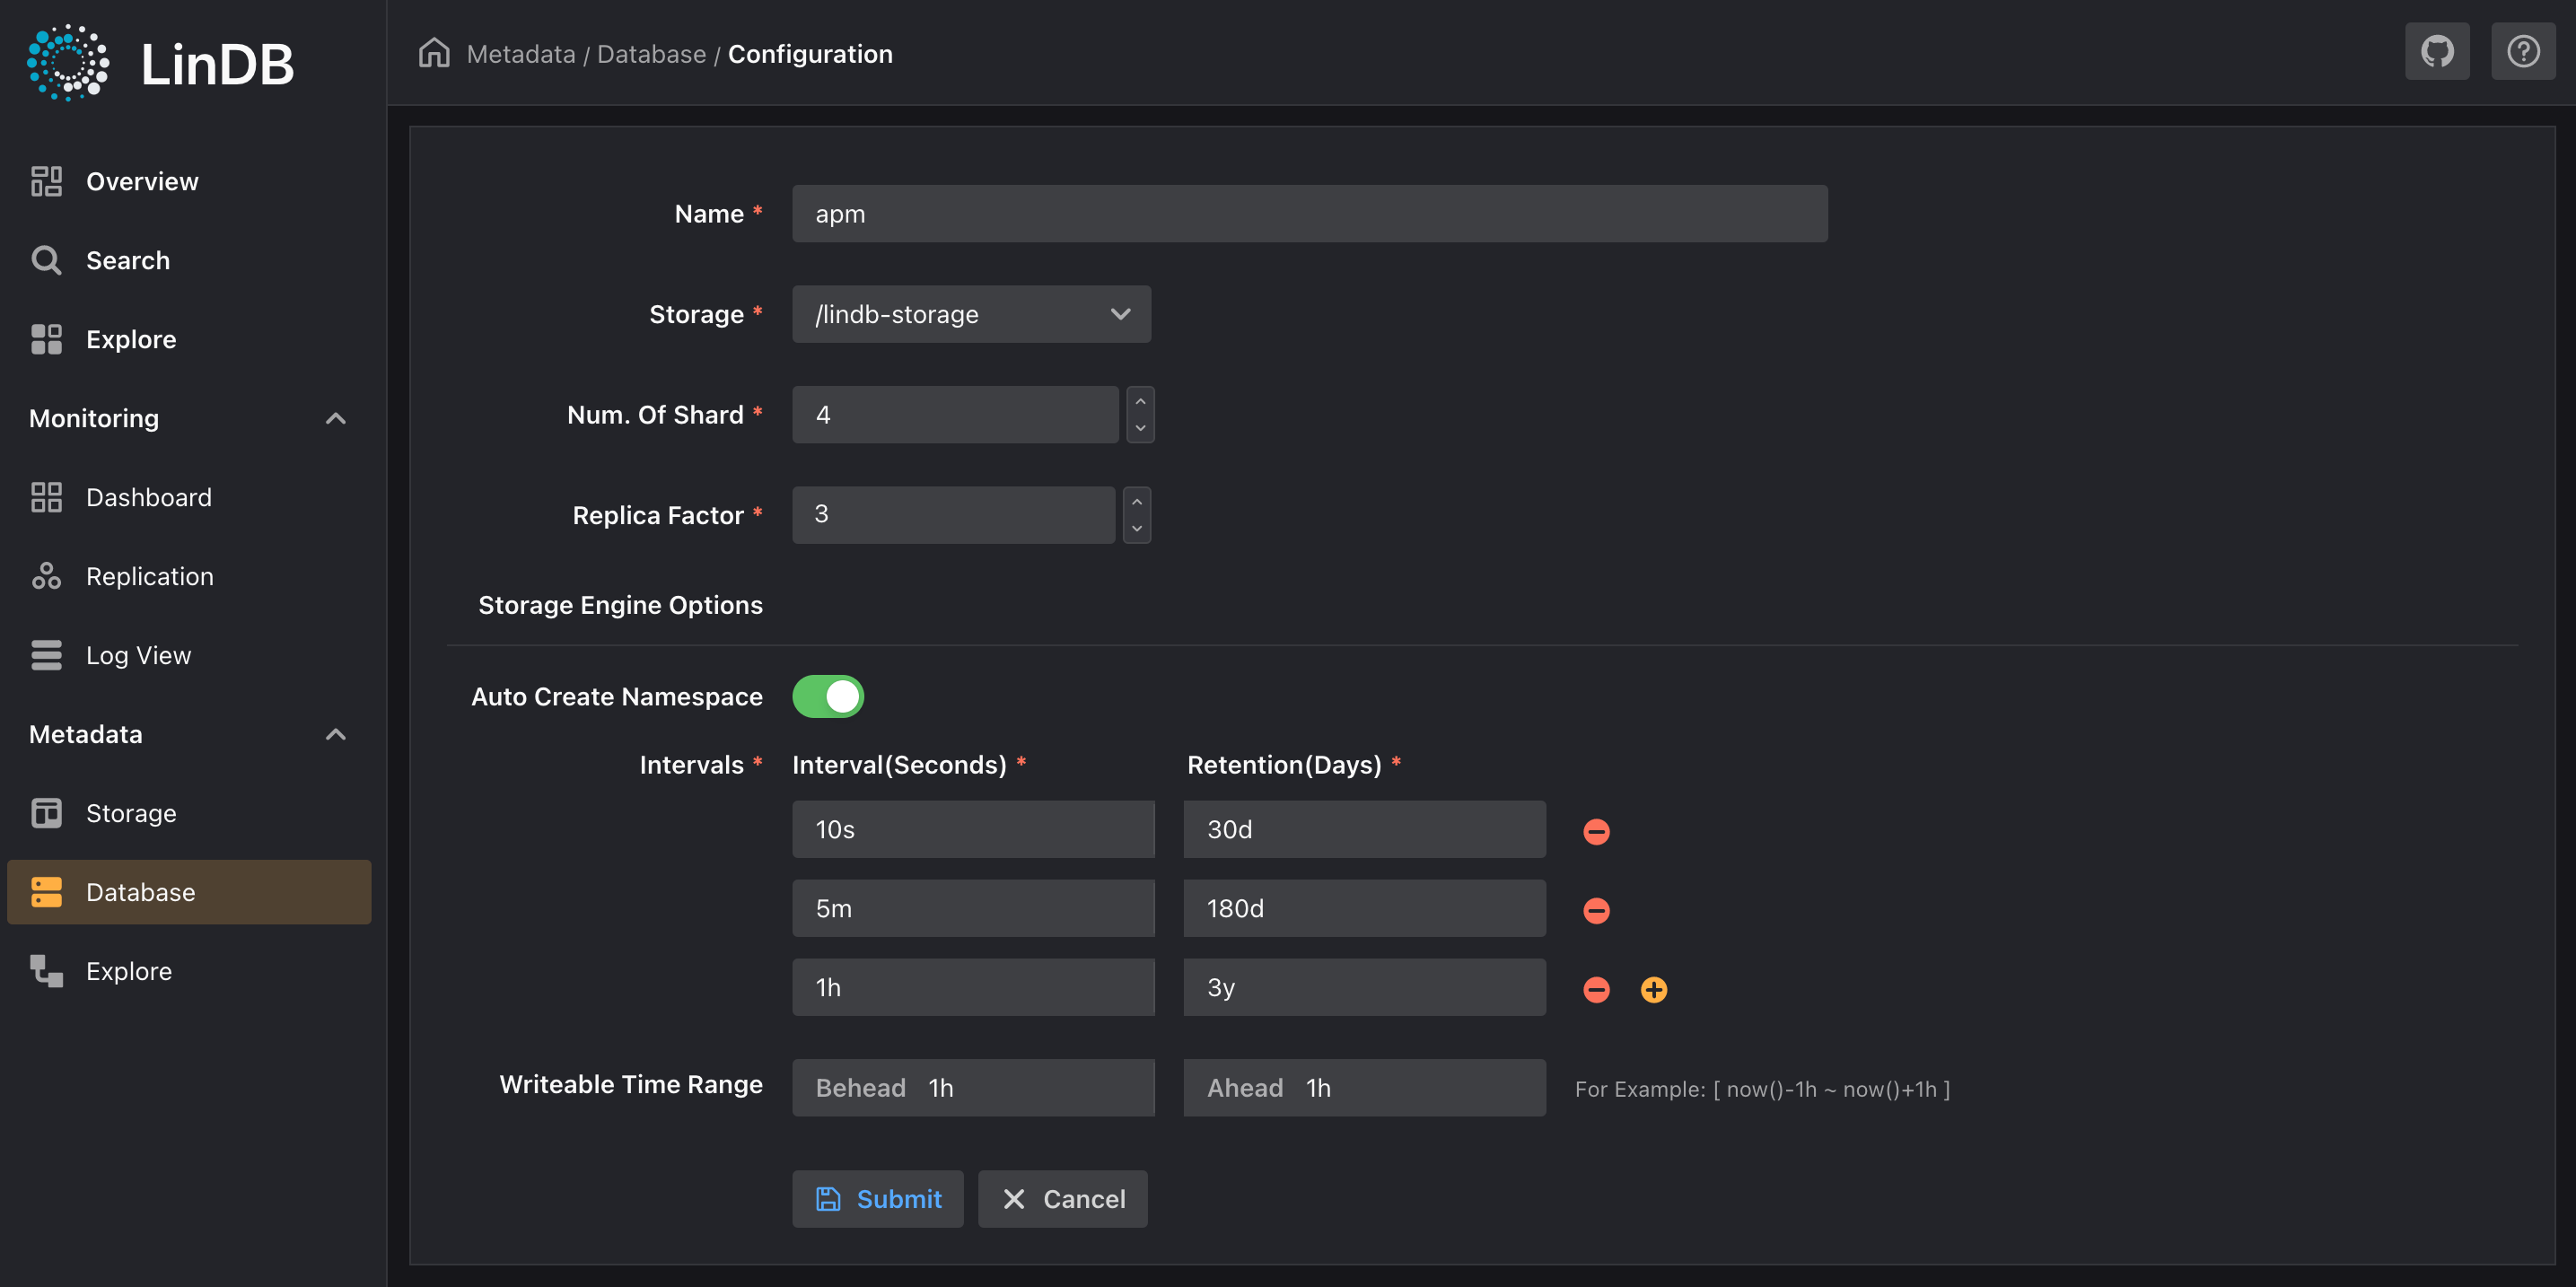Cancel the configuration form

pyautogui.click(x=1062, y=1199)
